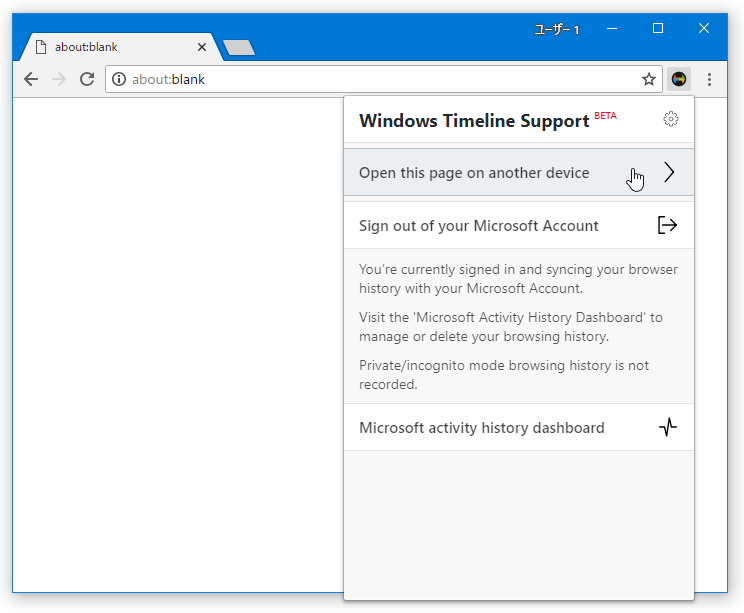The width and height of the screenshot is (744, 613).
Task: Open the ユーザー 1 profile button
Action: coord(557,29)
